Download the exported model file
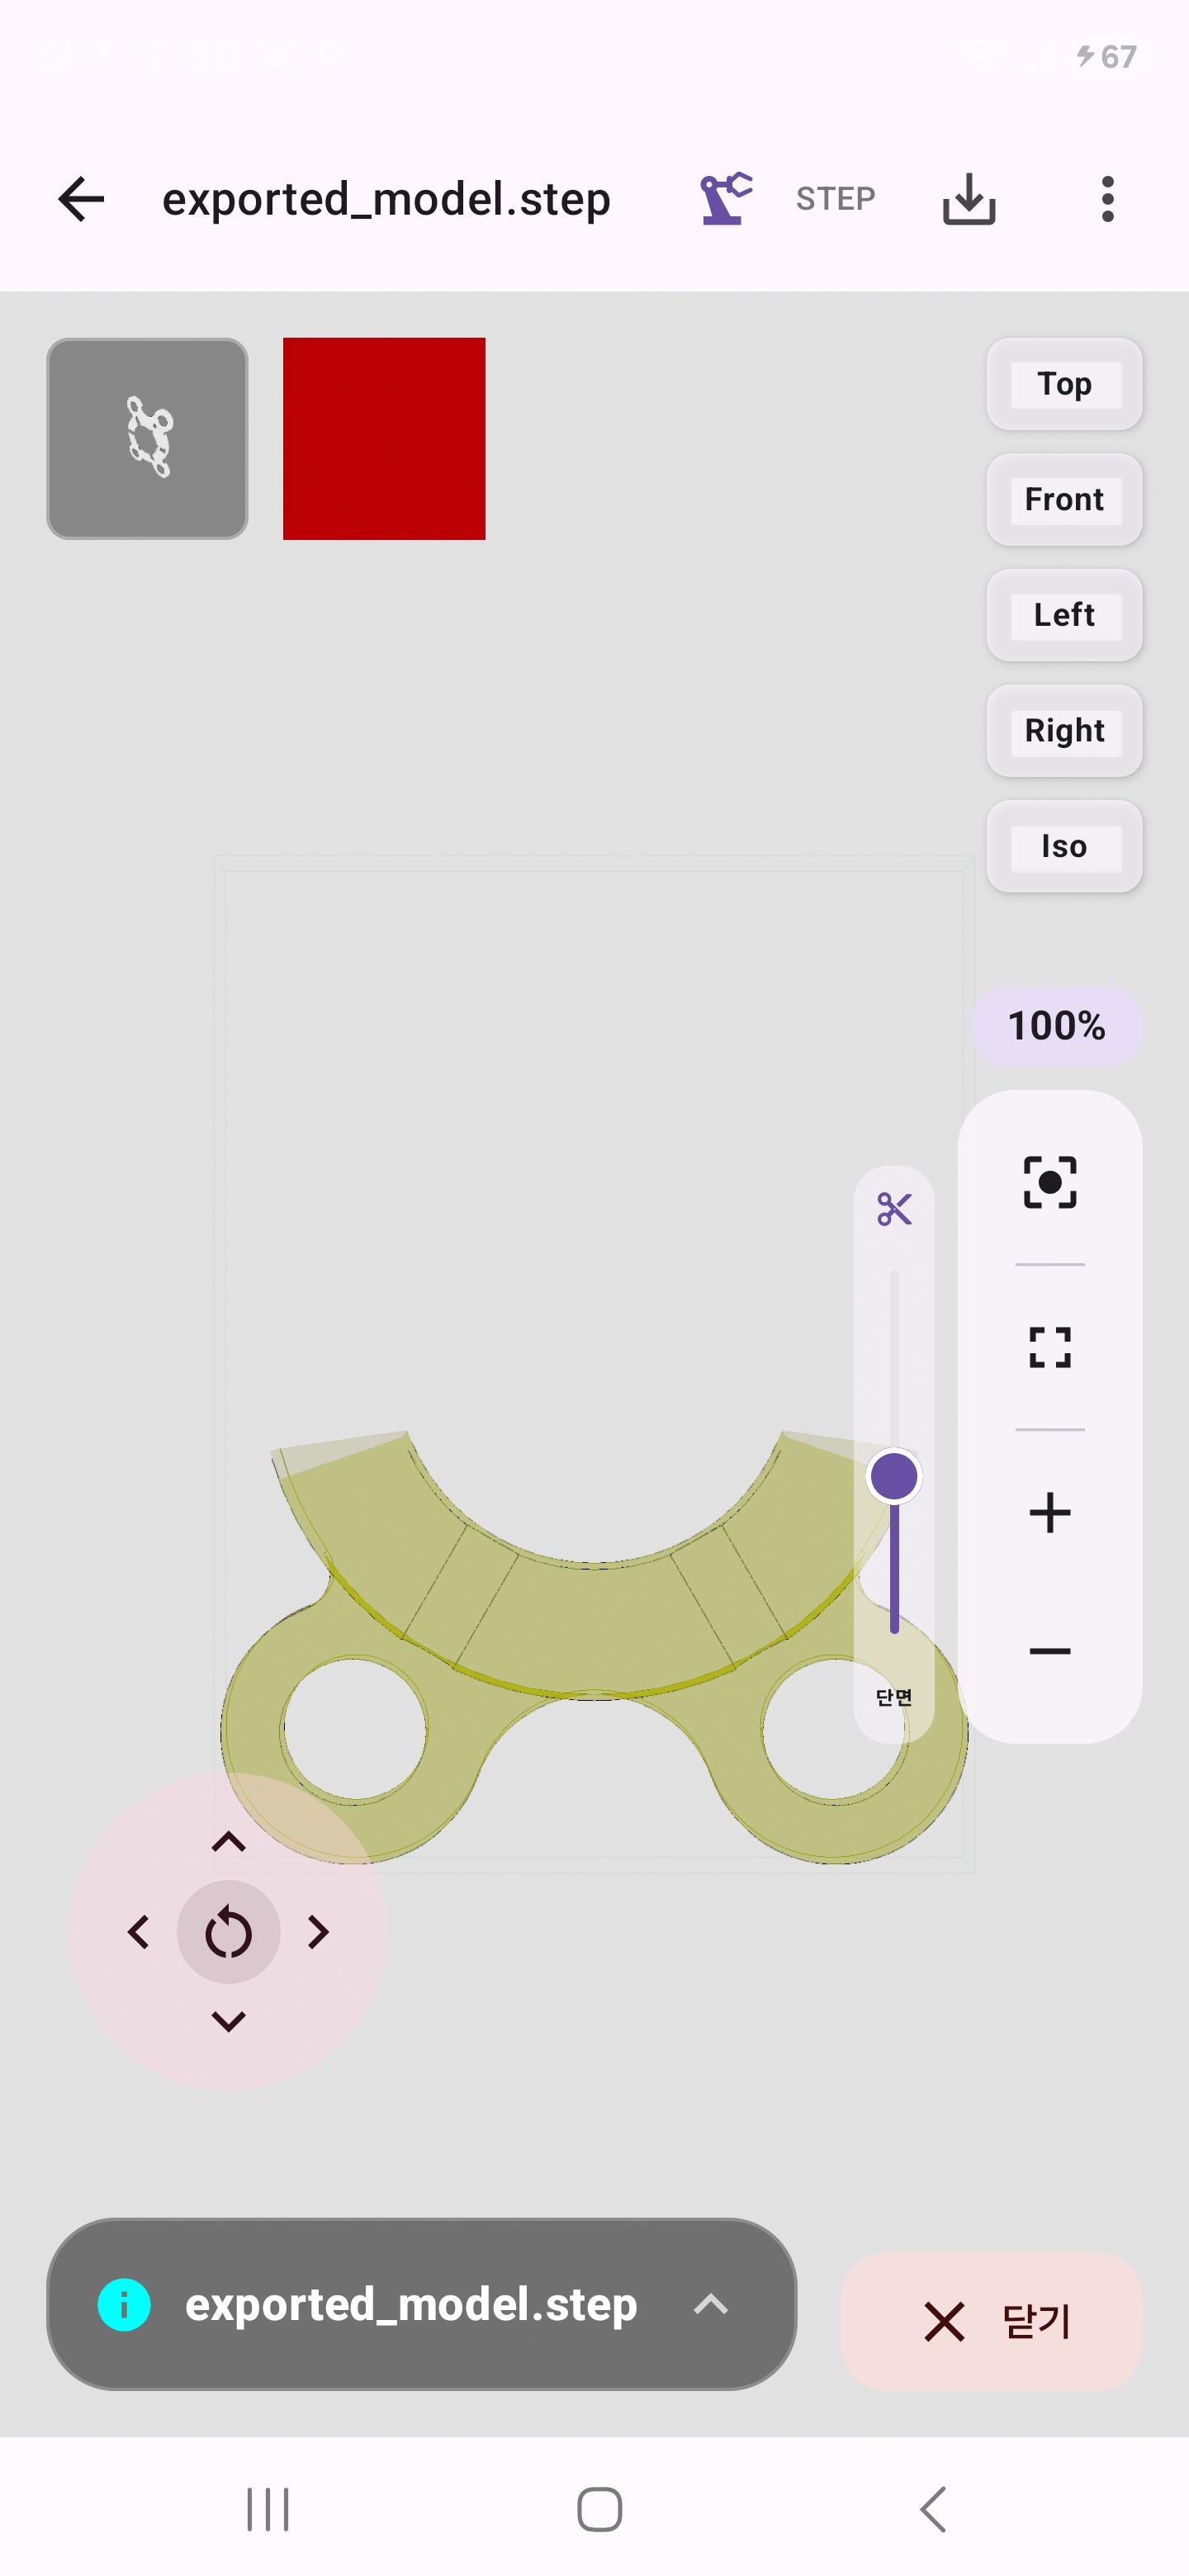The image size is (1189, 2576). pos(968,199)
